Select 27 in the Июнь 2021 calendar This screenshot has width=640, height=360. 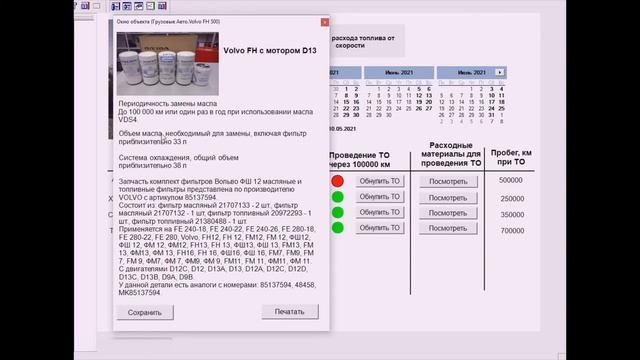pyautogui.click(x=429, y=109)
